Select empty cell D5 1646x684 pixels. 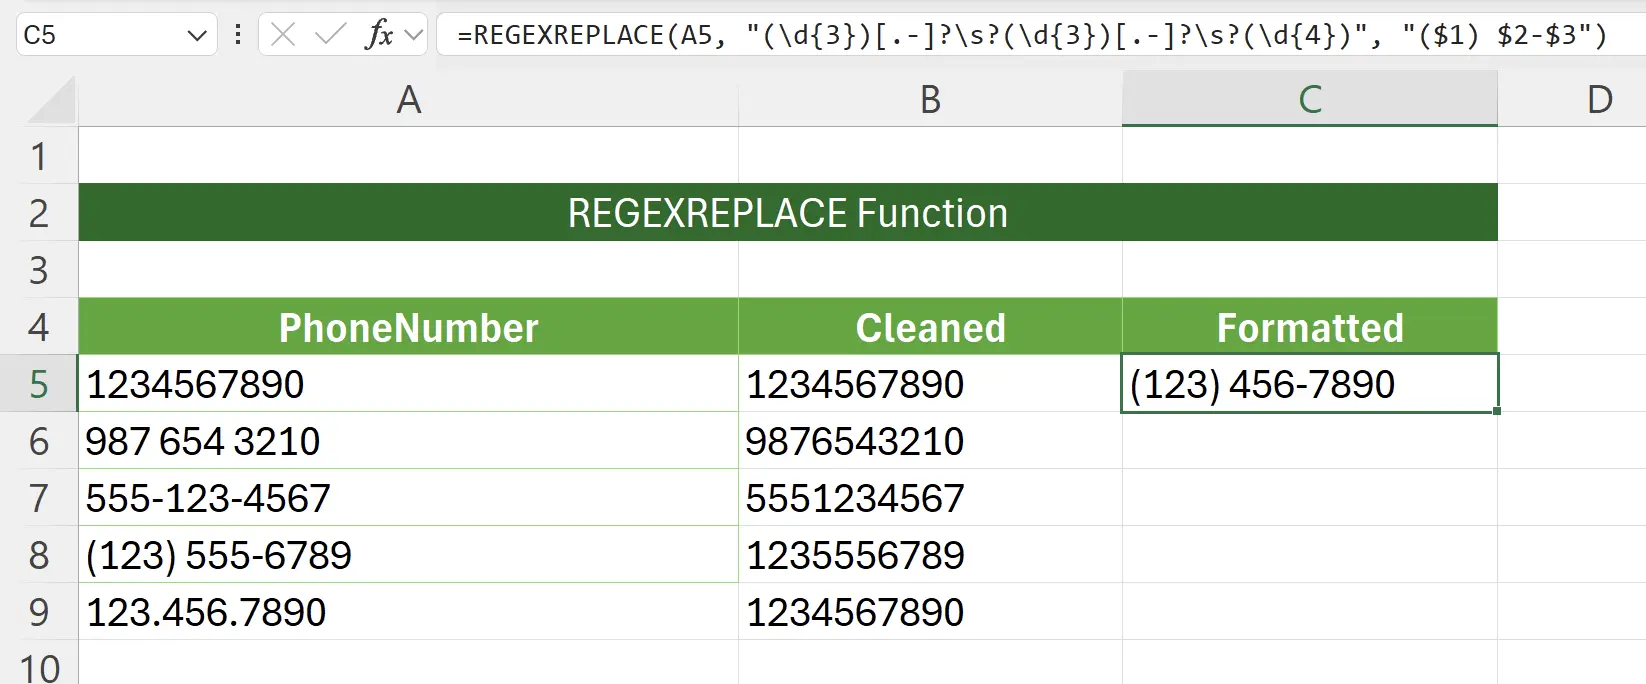1572,384
